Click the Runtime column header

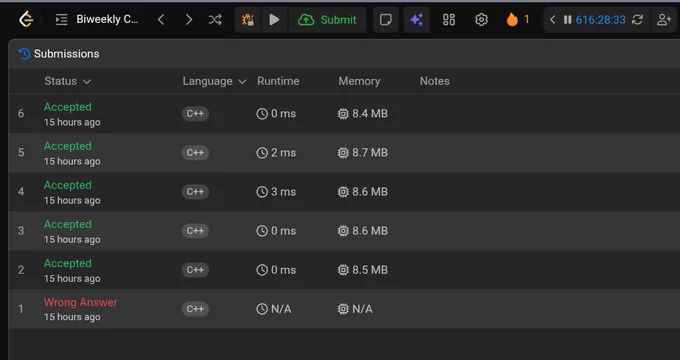point(278,81)
